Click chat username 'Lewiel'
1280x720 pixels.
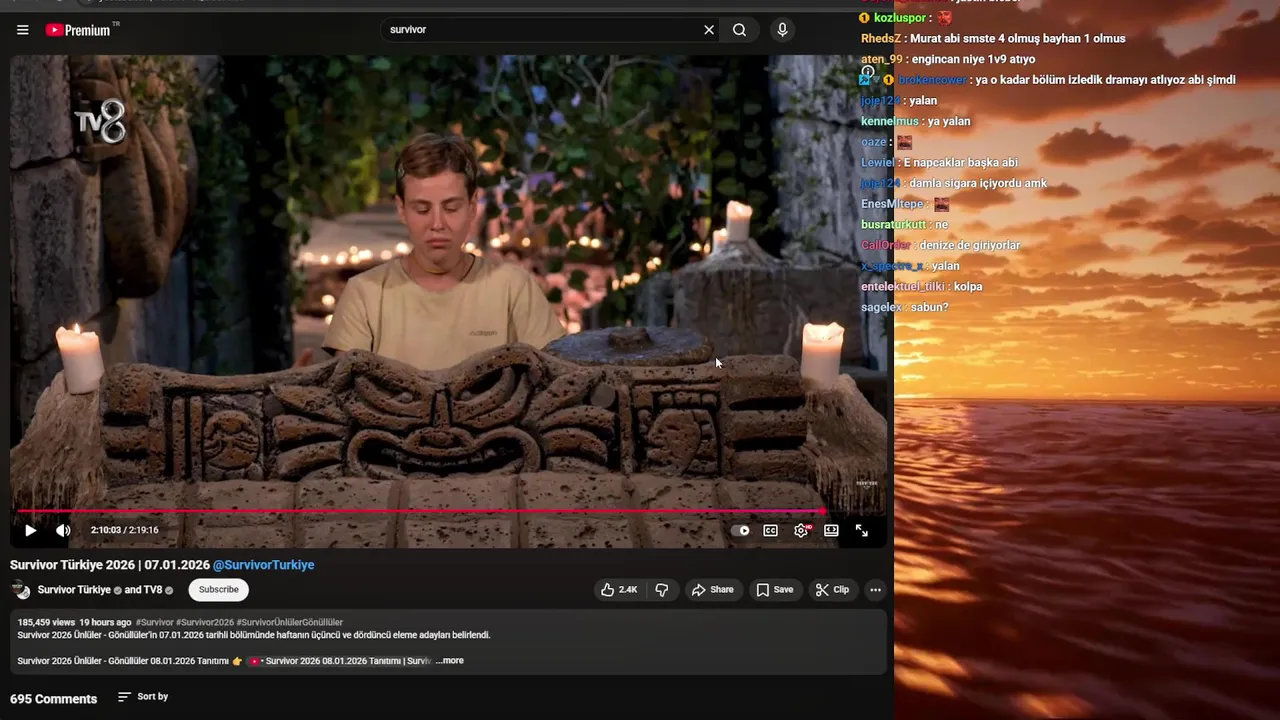coord(878,163)
